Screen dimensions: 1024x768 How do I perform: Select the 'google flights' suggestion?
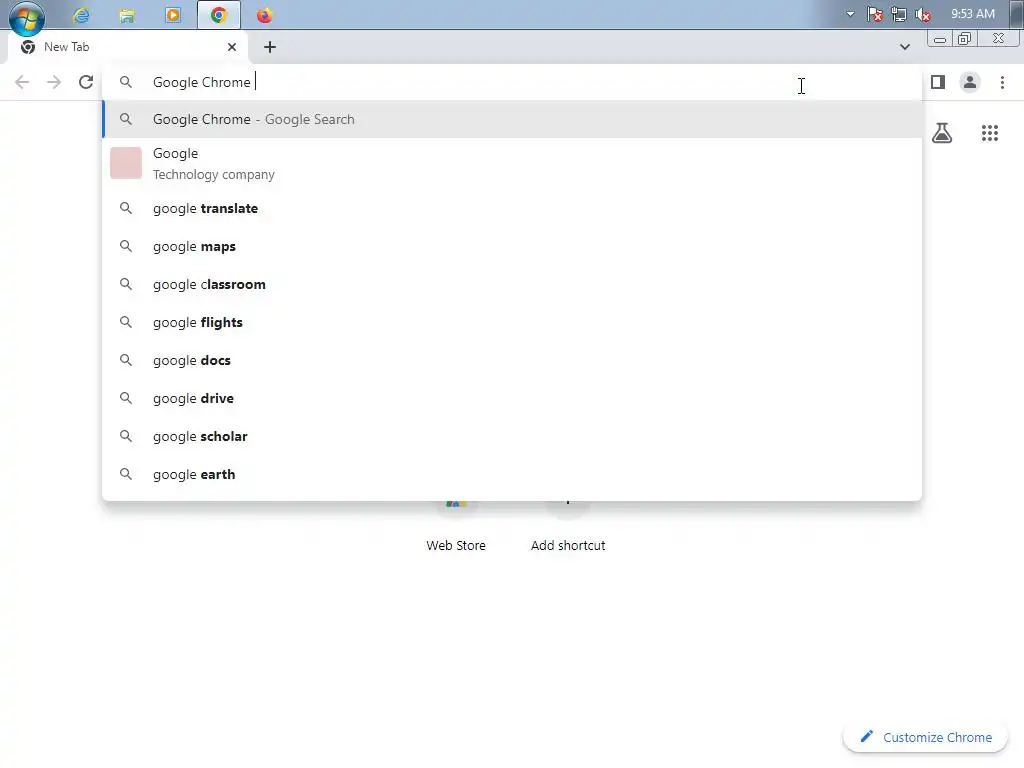pos(512,322)
